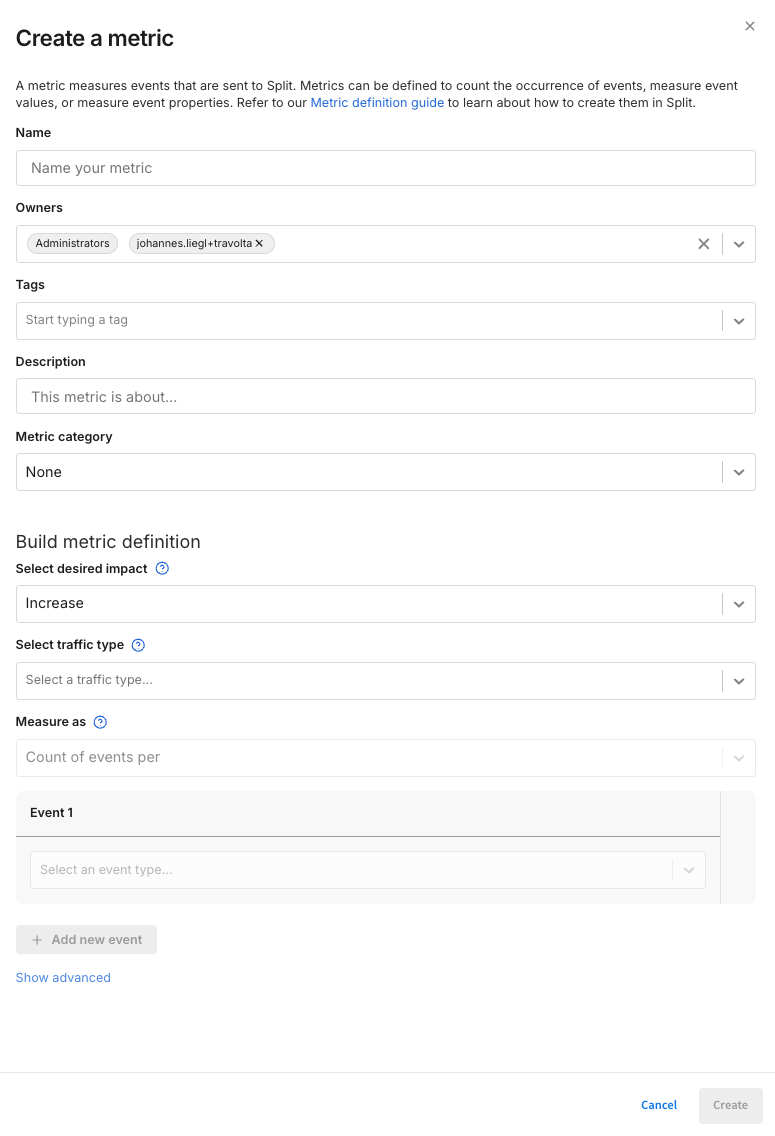Click the Administrators owner chip
The width and height of the screenshot is (775, 1136).
click(x=71, y=243)
